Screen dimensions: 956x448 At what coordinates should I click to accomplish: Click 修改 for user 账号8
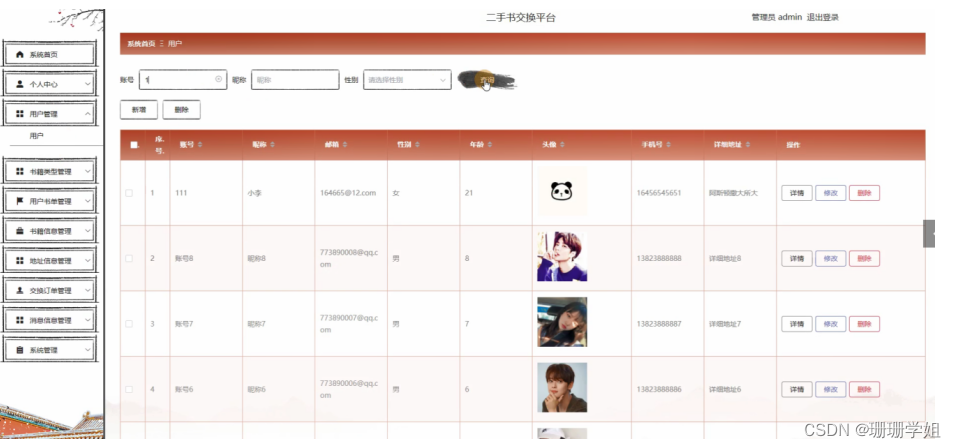coord(830,258)
